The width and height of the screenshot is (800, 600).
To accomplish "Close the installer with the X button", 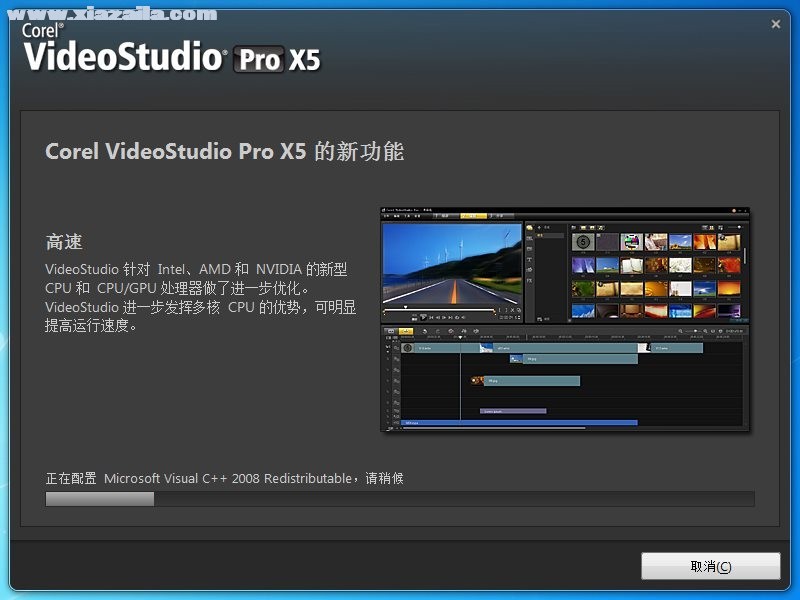I will click(x=776, y=24).
